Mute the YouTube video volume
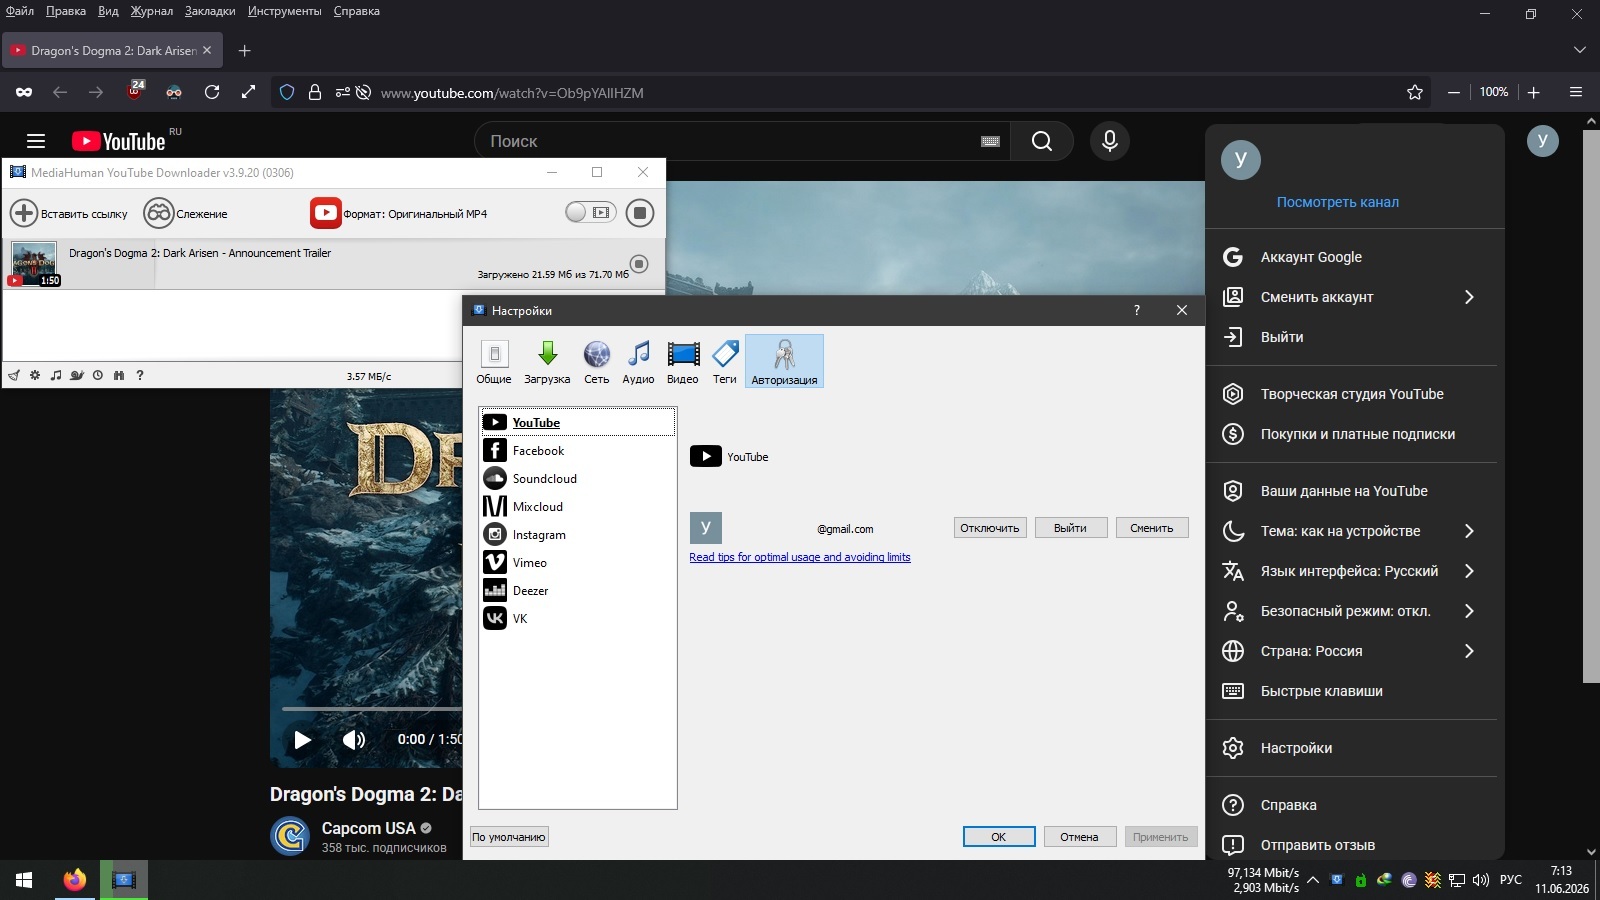 (x=354, y=739)
